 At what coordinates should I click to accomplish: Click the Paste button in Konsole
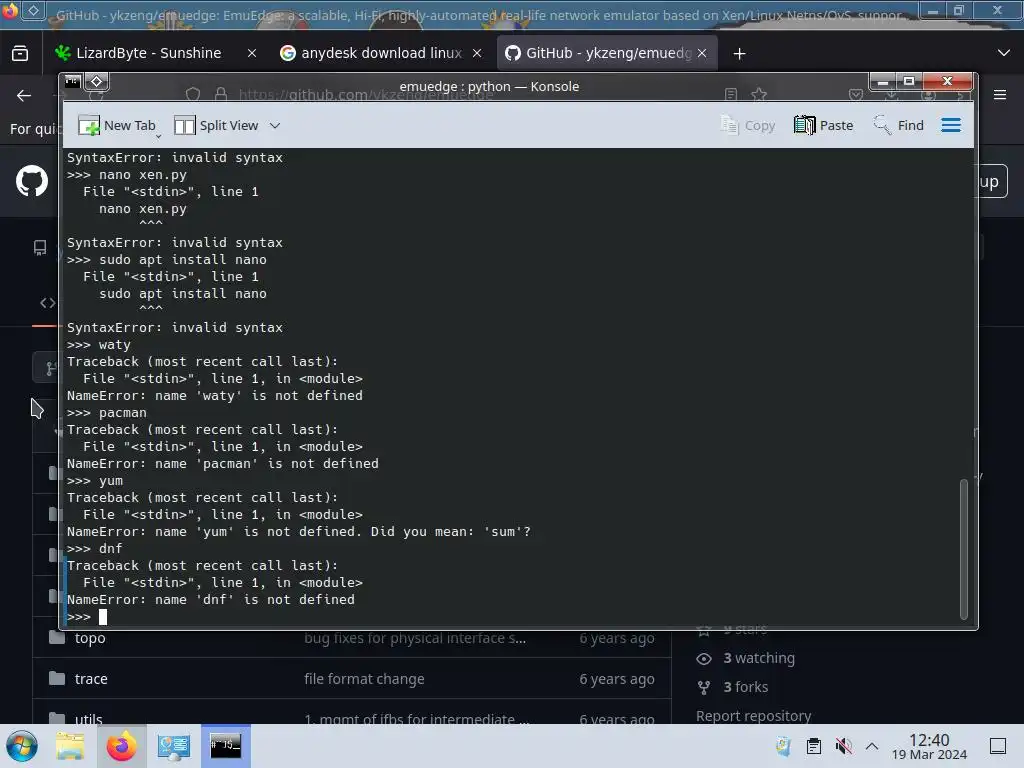(x=823, y=125)
